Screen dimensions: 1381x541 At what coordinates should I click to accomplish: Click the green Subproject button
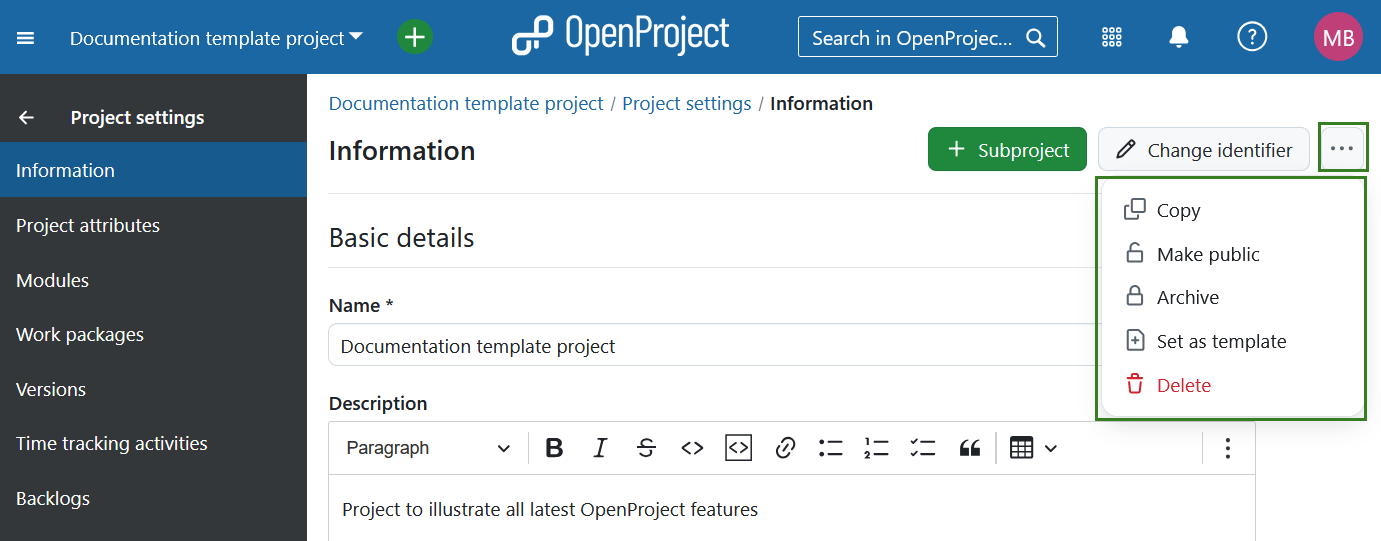[x=1007, y=149]
